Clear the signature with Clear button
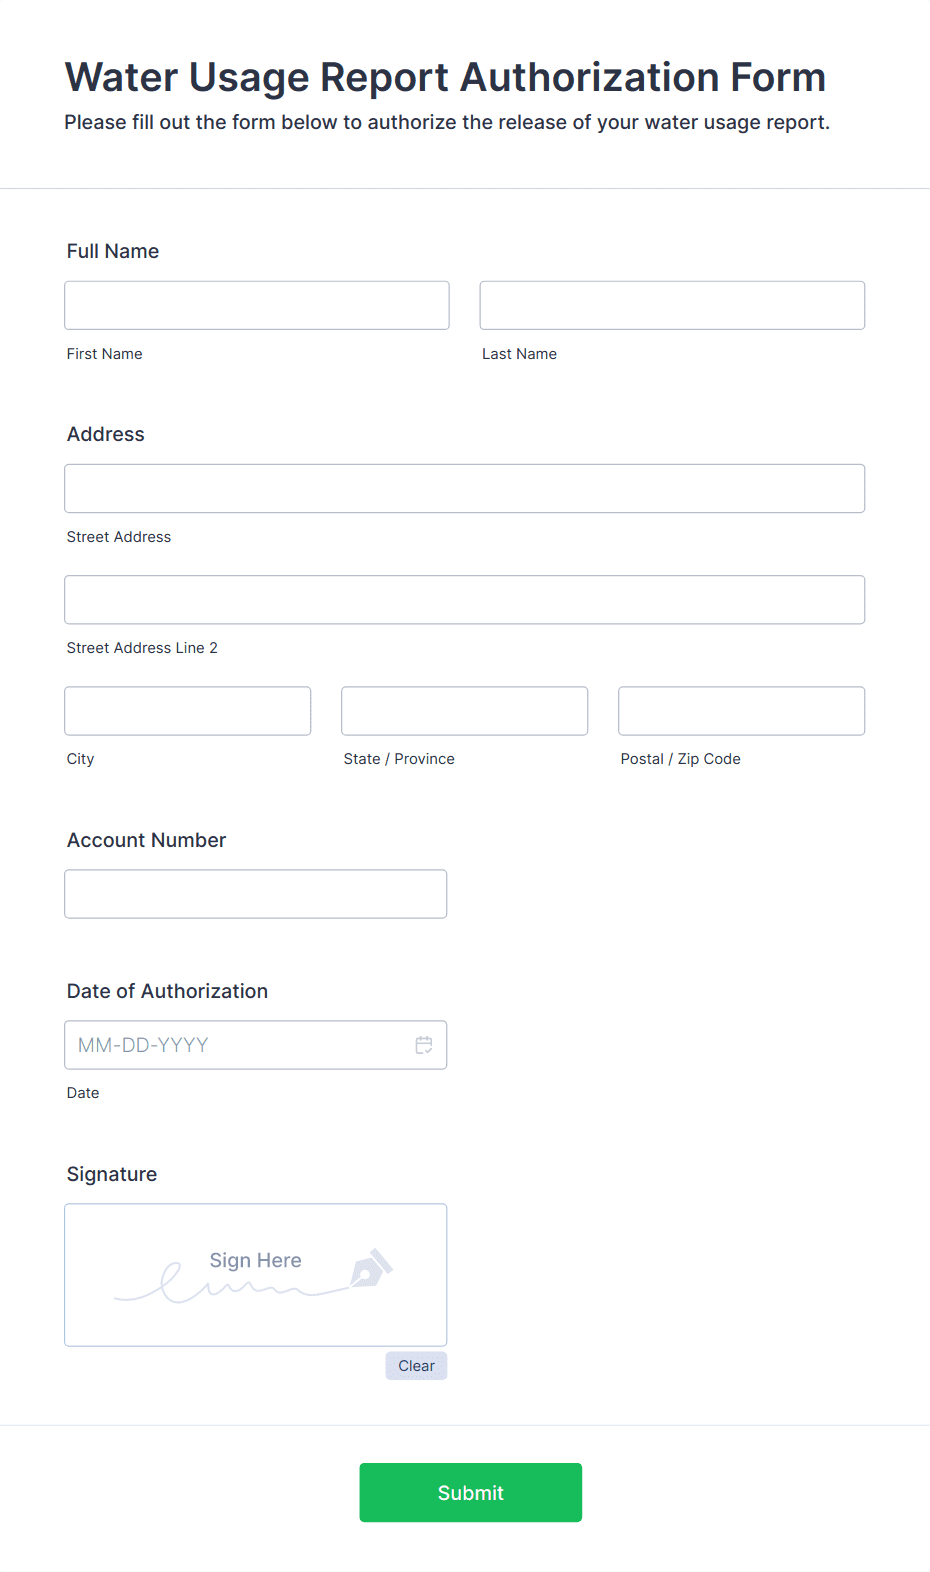 point(416,1366)
